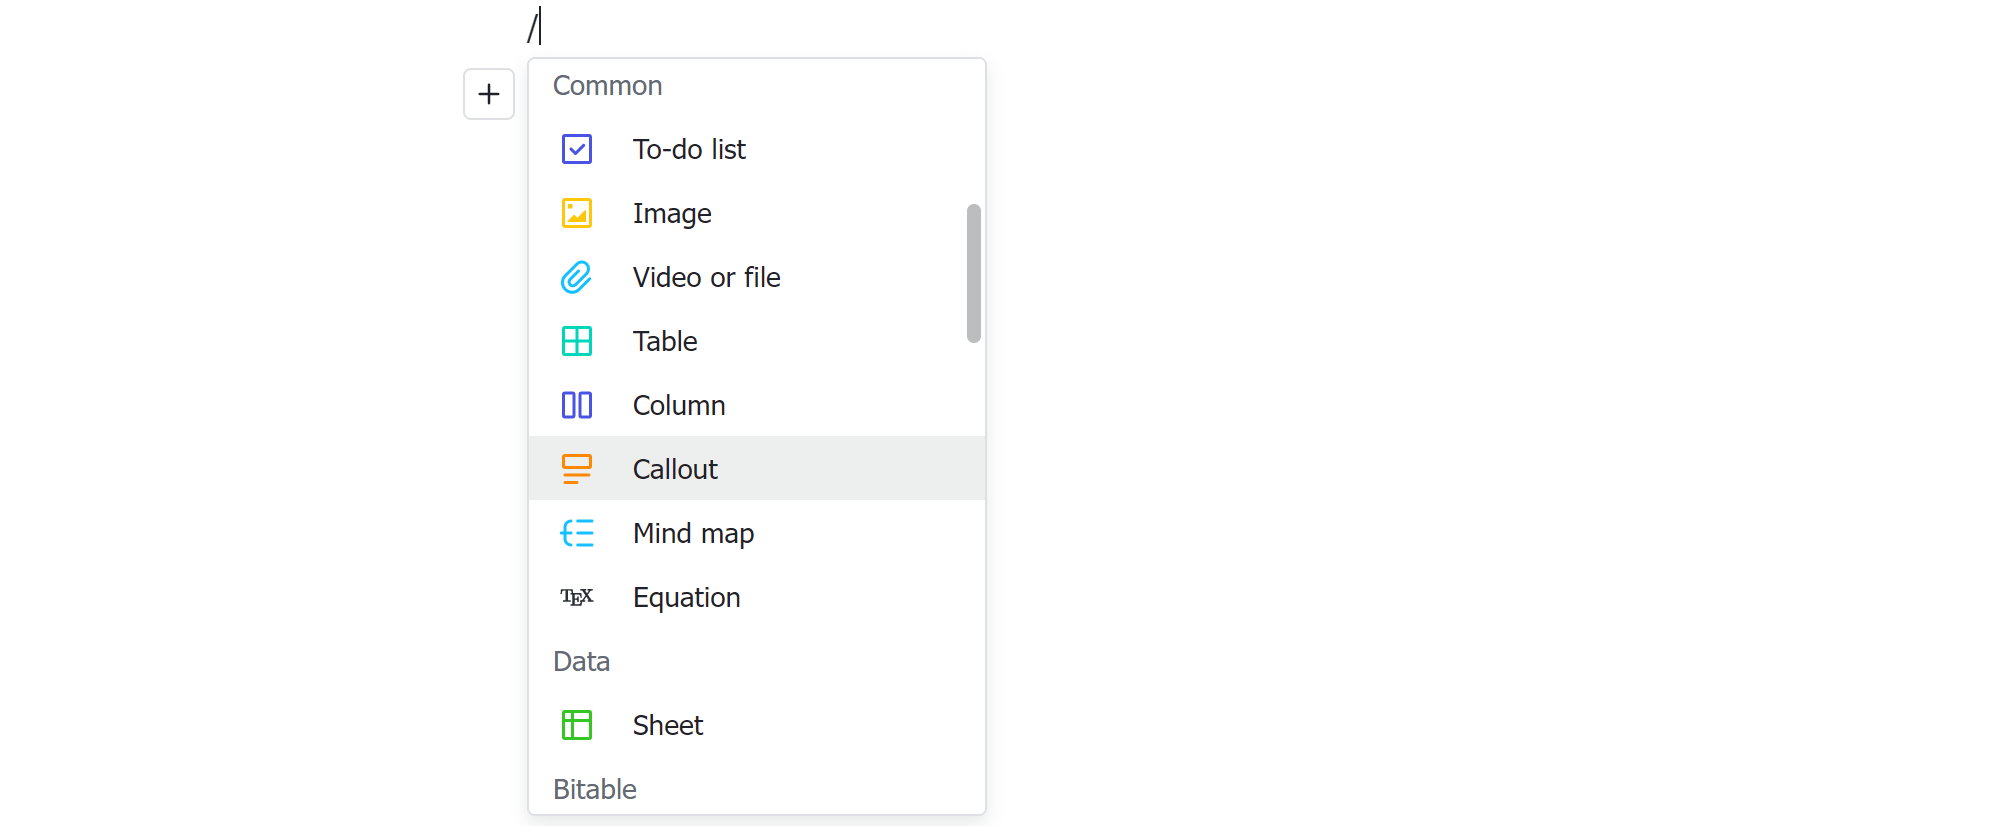Click the TeX Equation icon
The image size is (2000, 826).
(x=577, y=596)
